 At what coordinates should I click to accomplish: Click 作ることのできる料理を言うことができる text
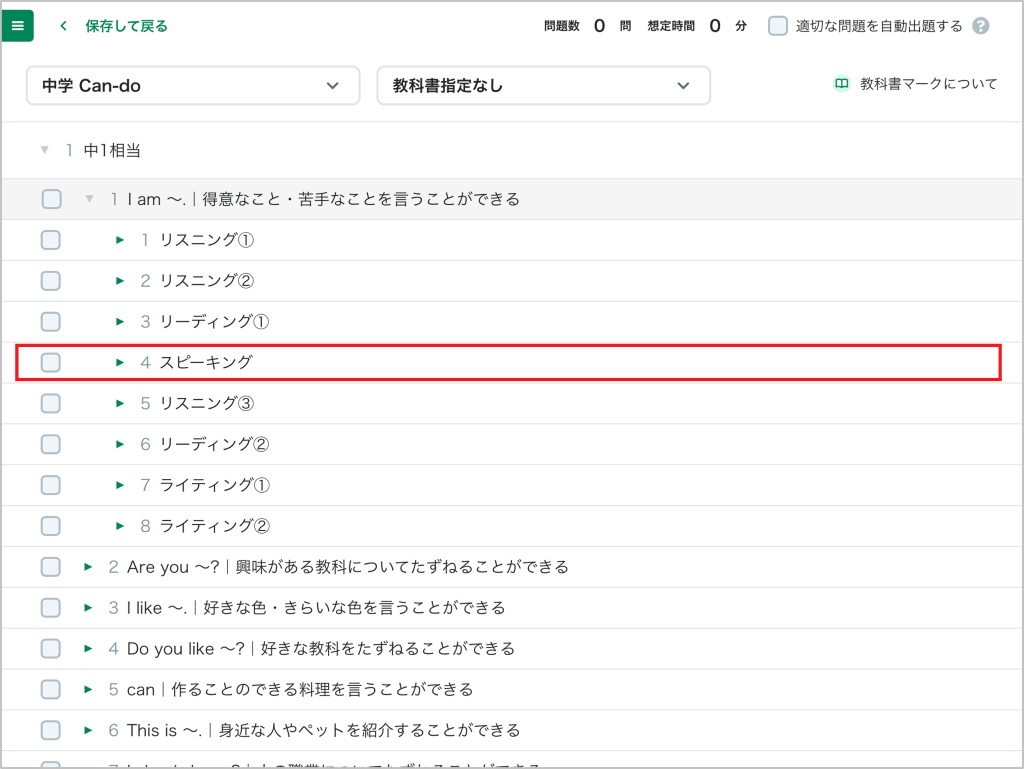tap(322, 689)
